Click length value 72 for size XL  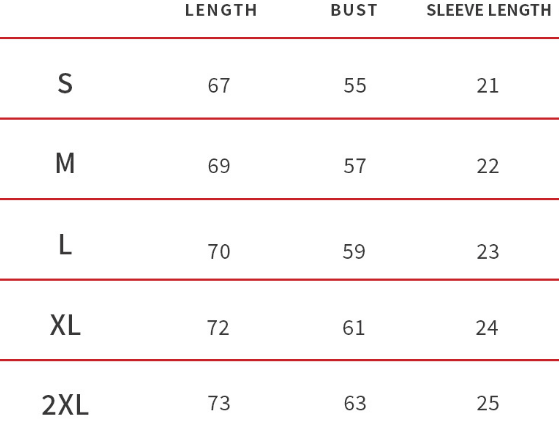pos(218,328)
